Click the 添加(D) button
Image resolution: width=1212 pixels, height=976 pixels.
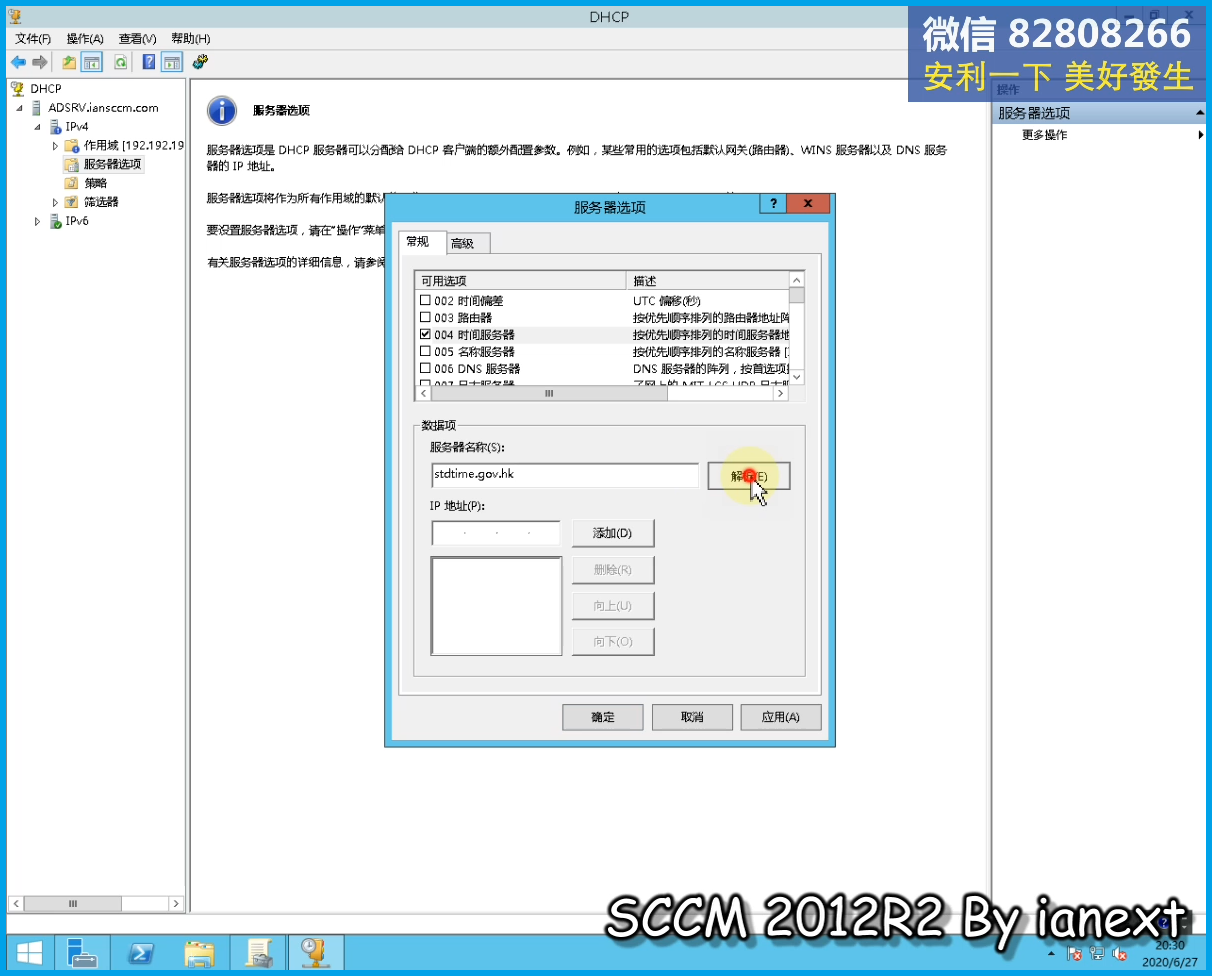click(x=613, y=533)
